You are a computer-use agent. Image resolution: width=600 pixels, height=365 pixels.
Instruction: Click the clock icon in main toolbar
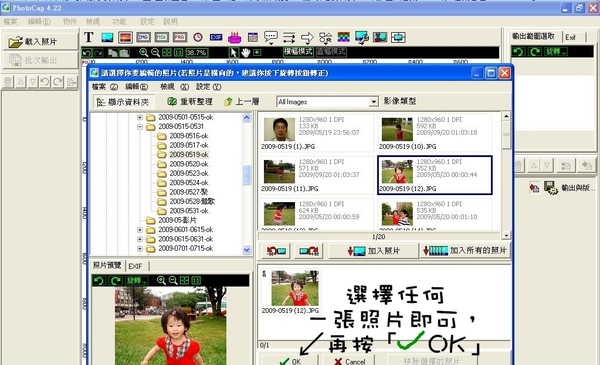(x=198, y=37)
